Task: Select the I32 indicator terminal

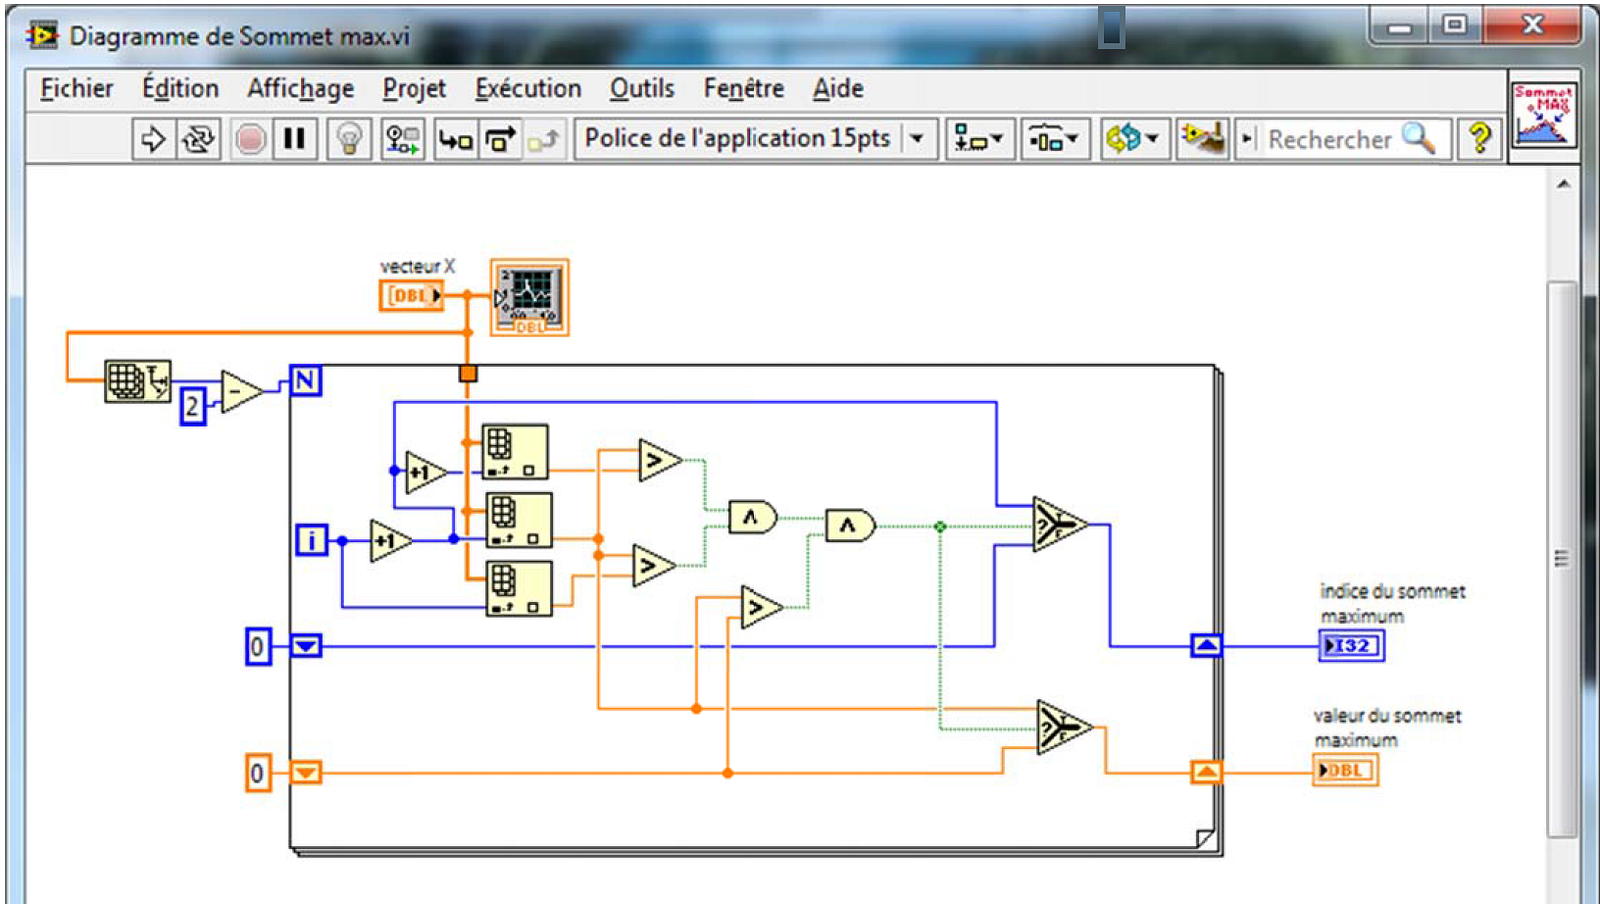Action: [1352, 646]
